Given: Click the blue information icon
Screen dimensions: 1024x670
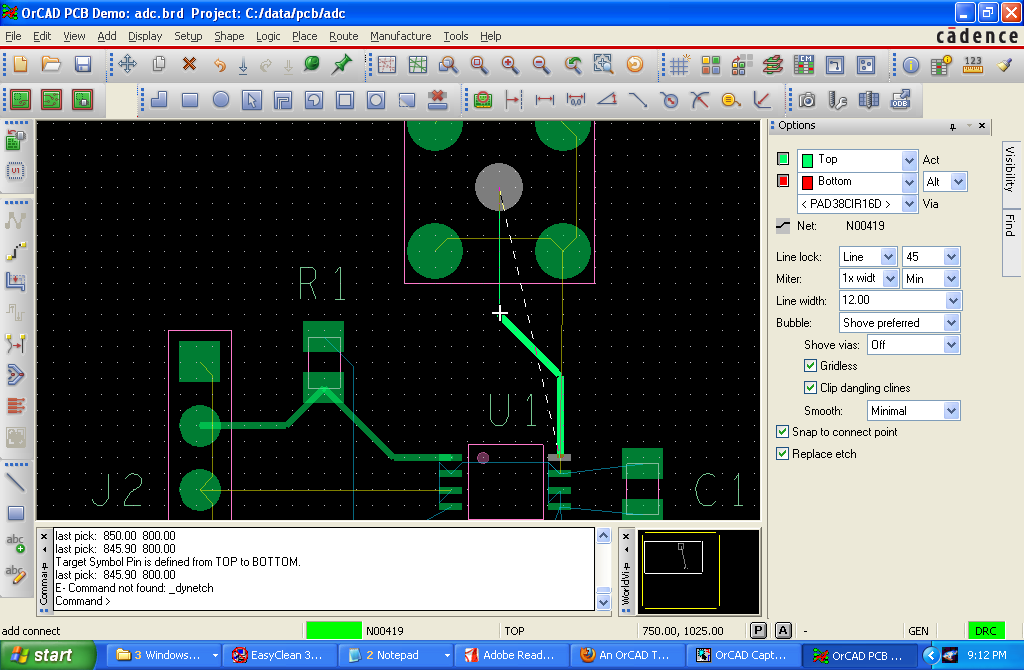Looking at the screenshot, I should [x=911, y=65].
